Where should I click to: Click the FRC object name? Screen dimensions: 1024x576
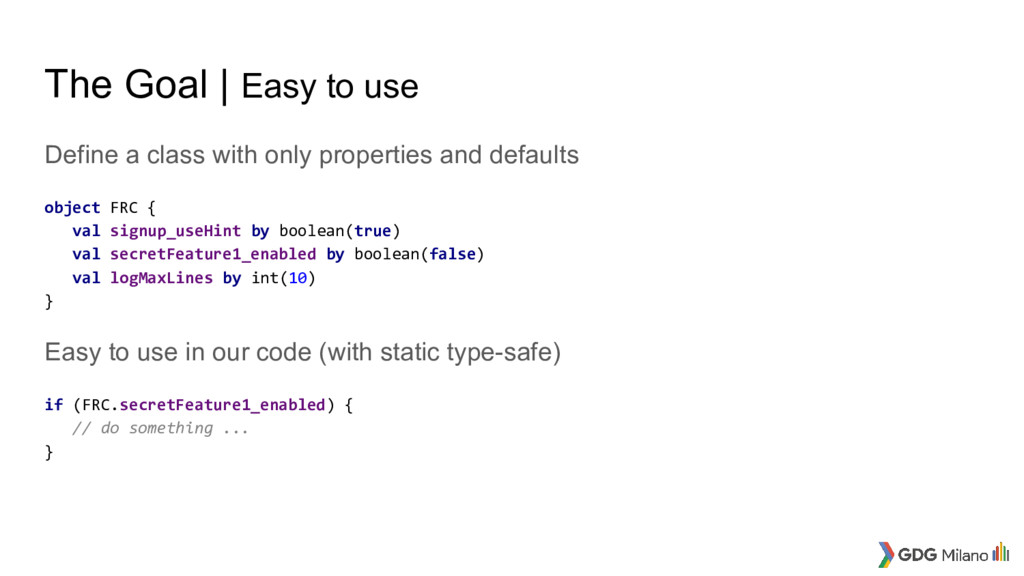point(124,208)
